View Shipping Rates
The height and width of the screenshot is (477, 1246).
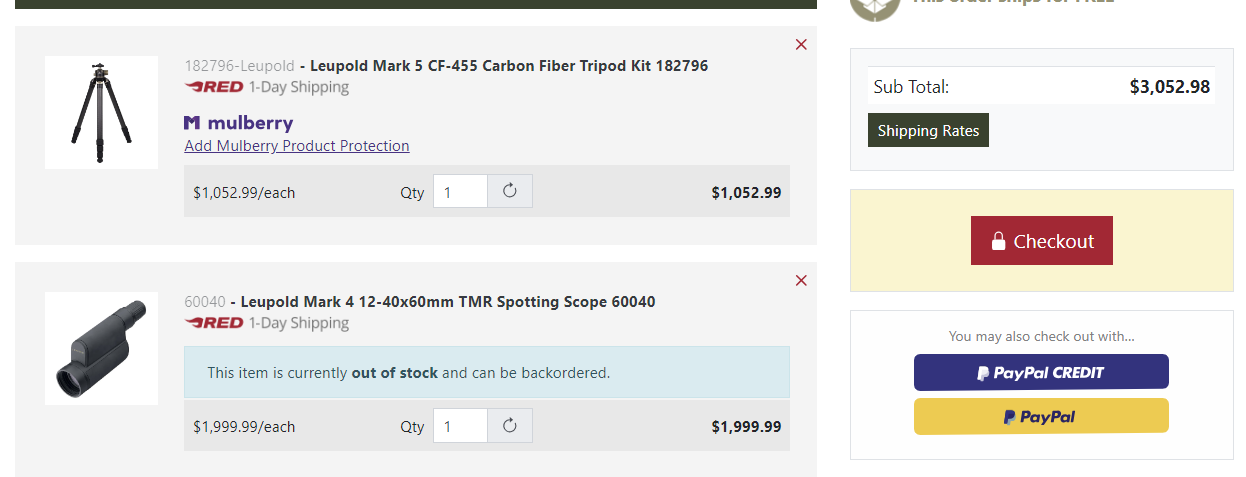tap(928, 130)
